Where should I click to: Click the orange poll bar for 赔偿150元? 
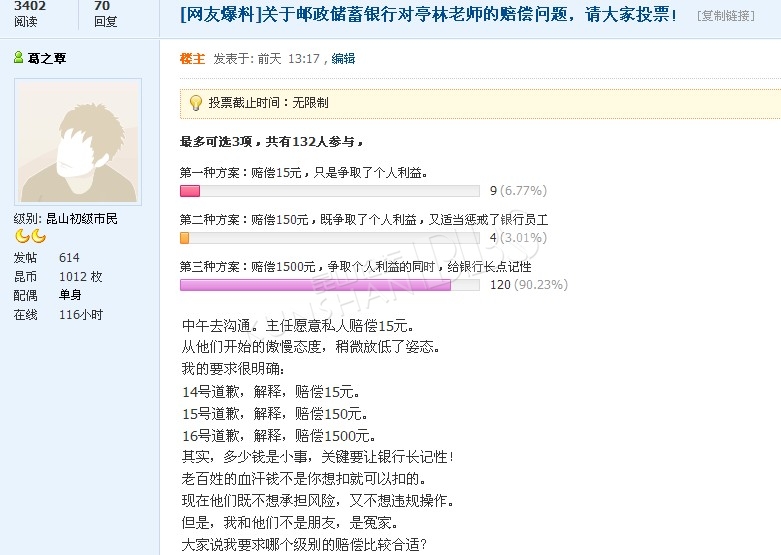pyautogui.click(x=184, y=238)
